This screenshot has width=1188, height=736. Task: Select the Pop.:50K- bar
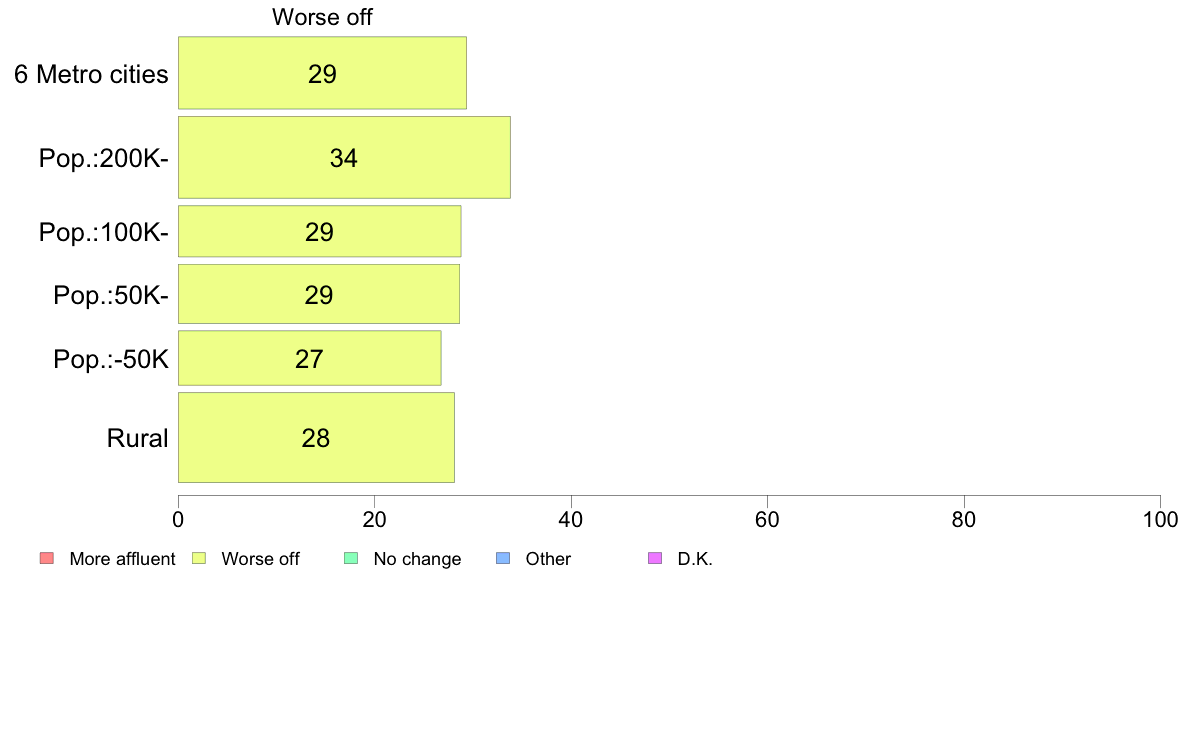[318, 294]
